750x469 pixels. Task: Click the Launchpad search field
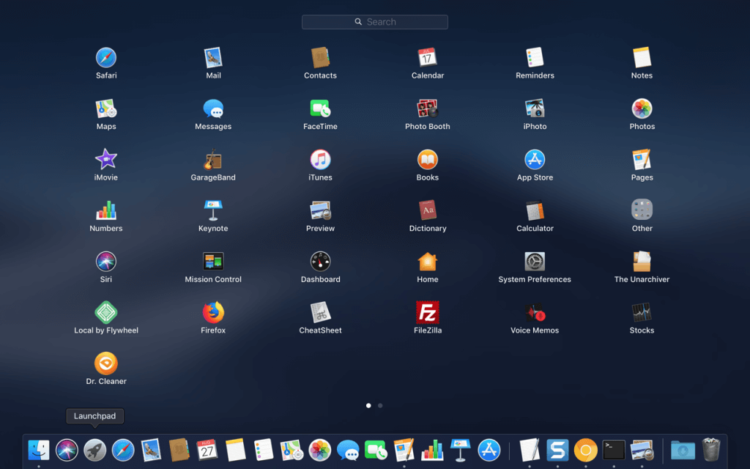point(375,22)
